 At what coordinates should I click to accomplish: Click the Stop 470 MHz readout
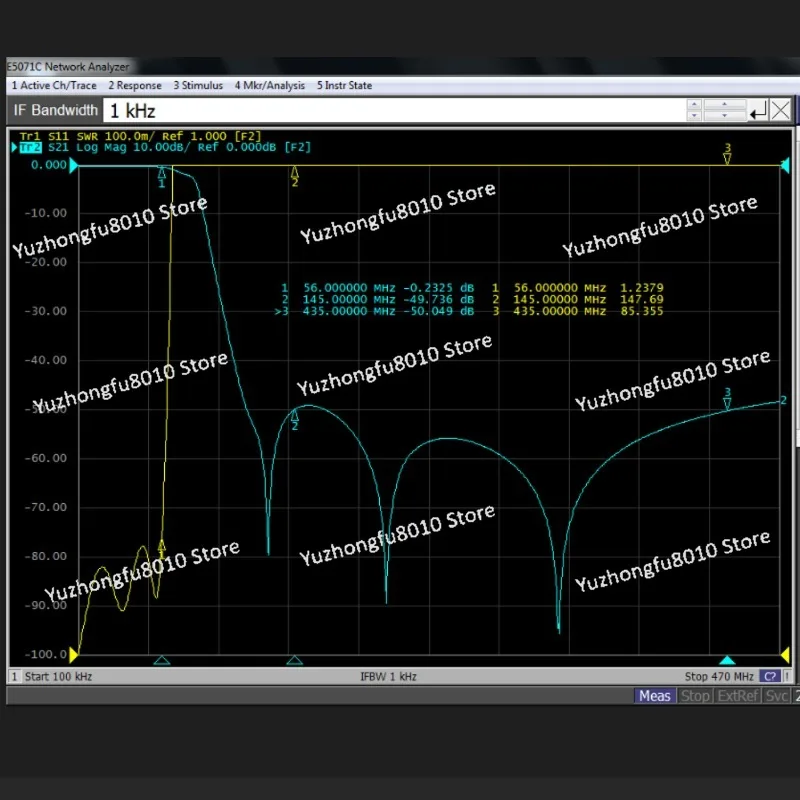[719, 677]
